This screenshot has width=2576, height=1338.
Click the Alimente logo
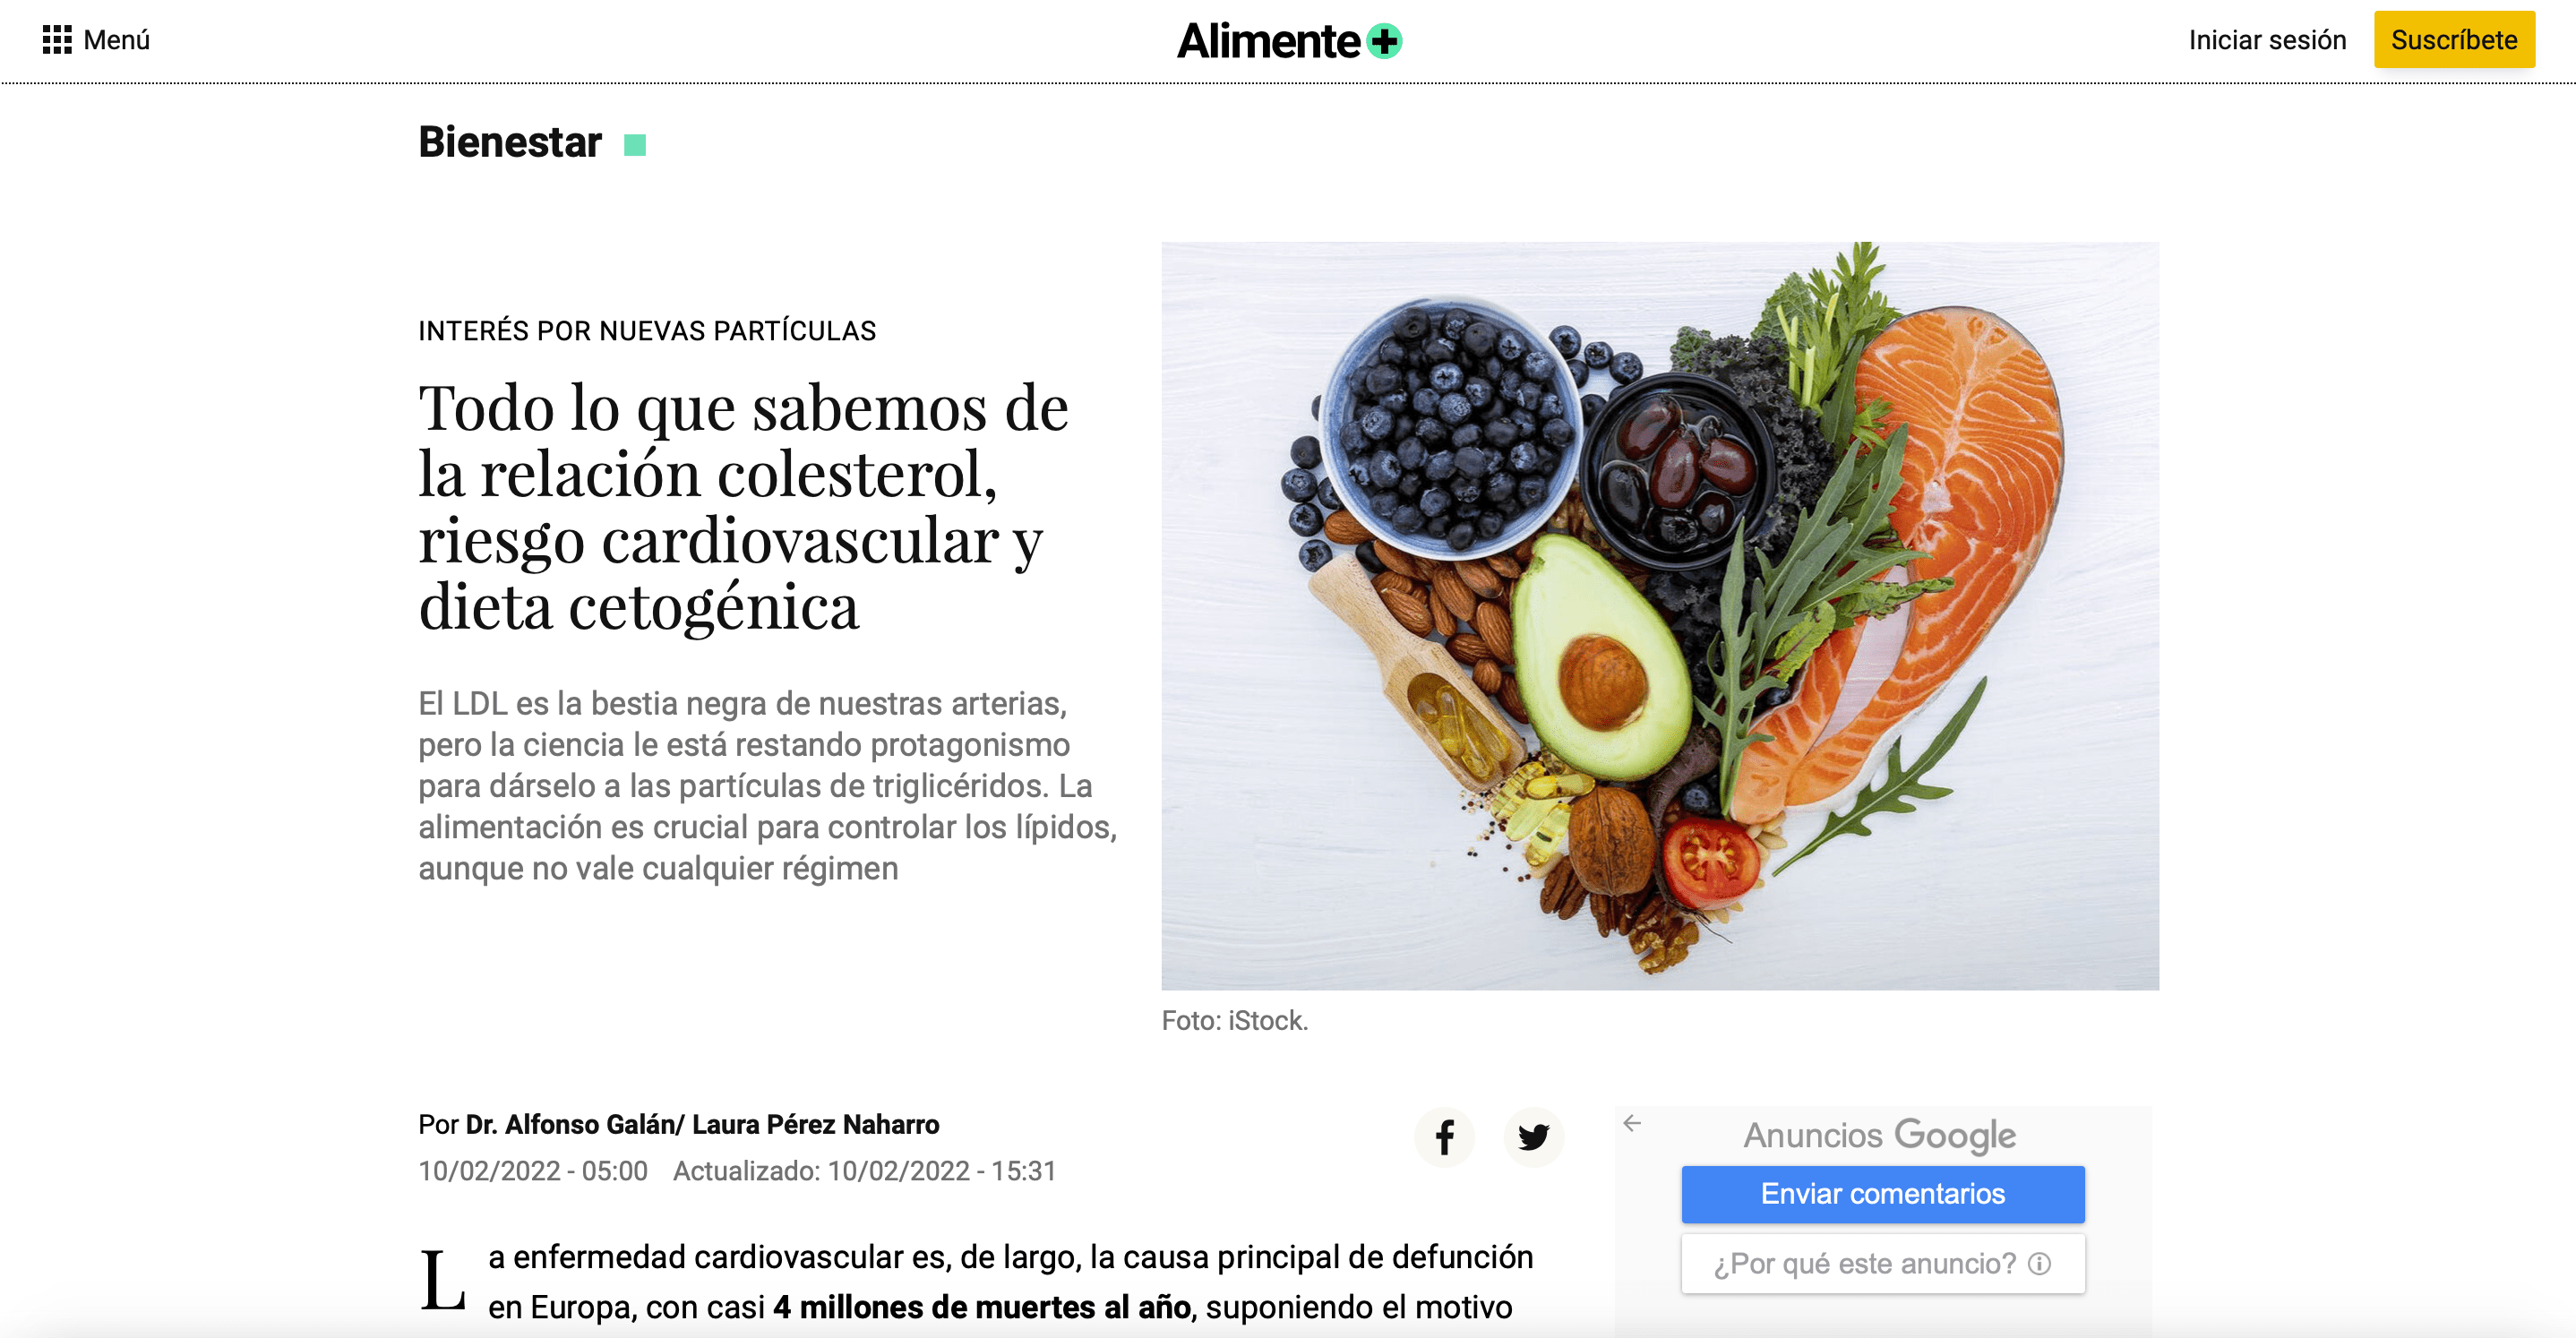[1289, 41]
